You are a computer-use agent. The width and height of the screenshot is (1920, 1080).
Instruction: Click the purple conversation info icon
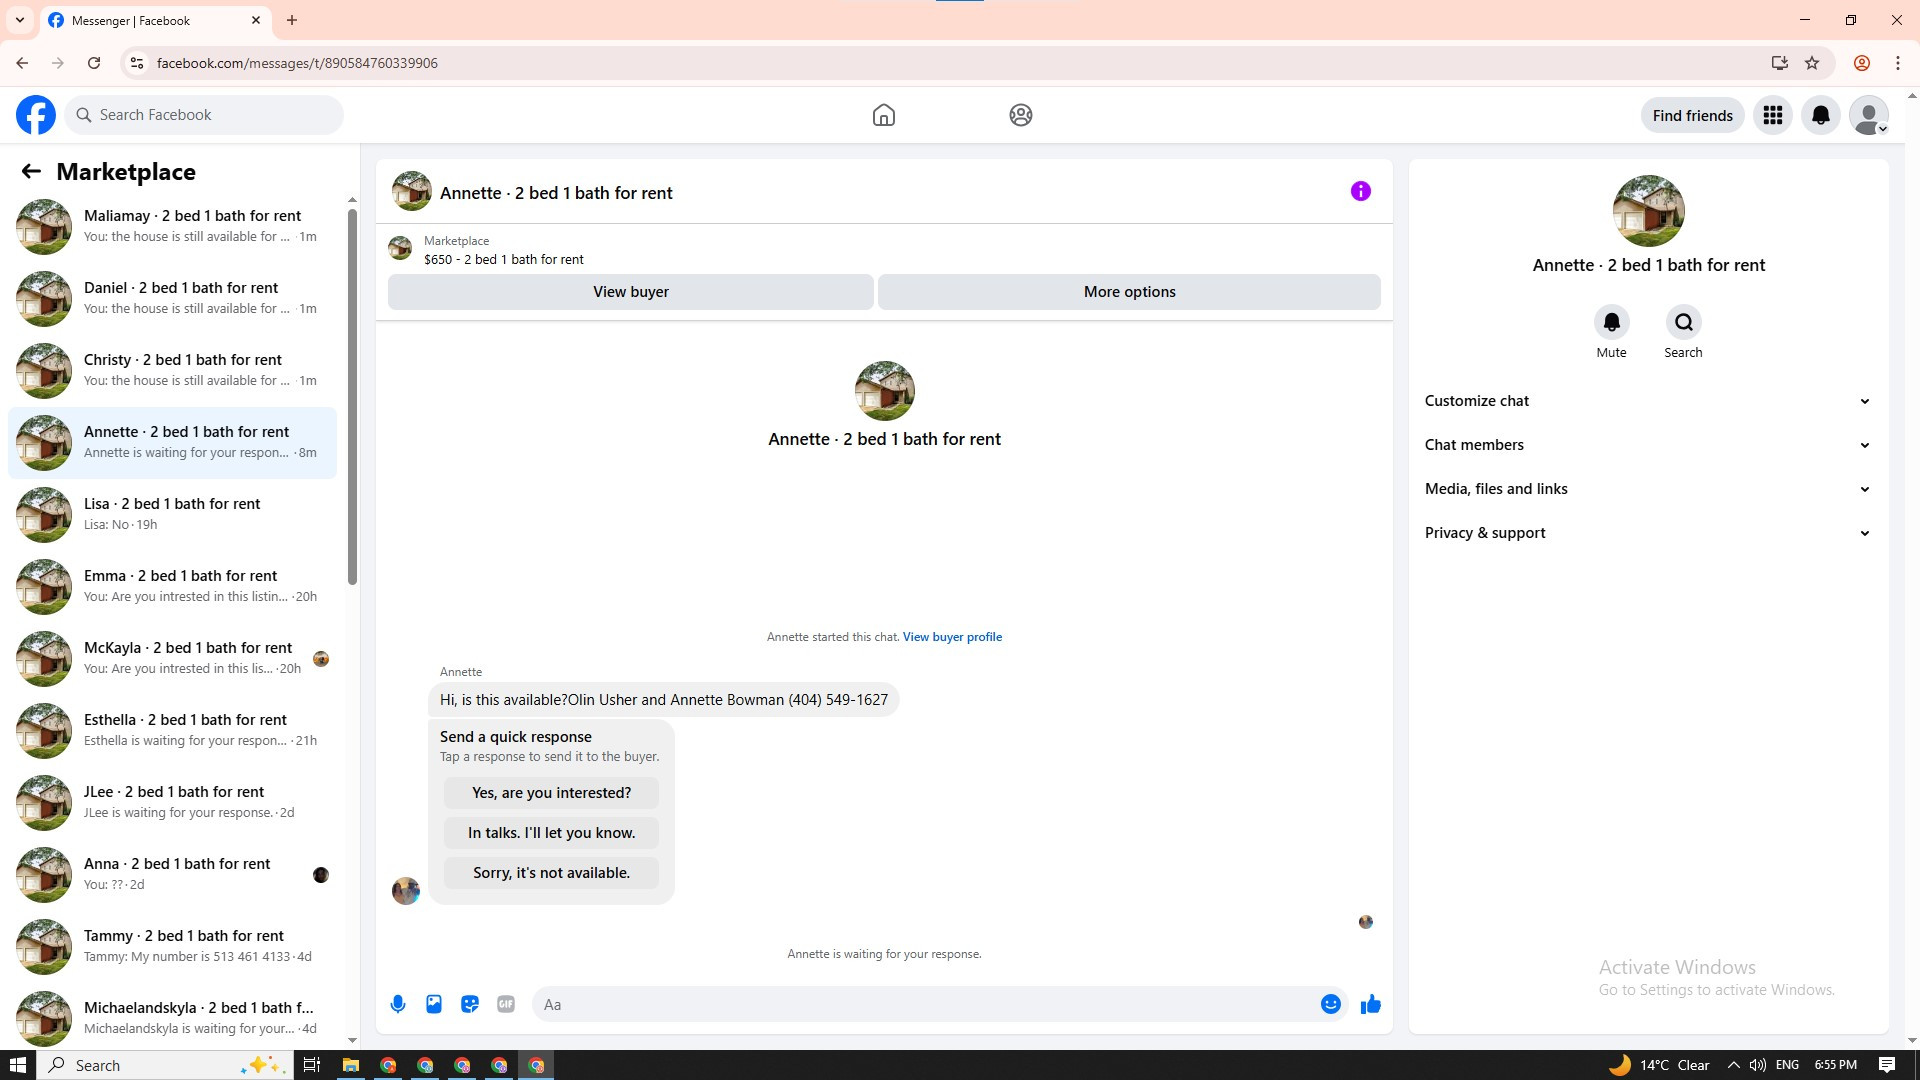[1360, 191]
